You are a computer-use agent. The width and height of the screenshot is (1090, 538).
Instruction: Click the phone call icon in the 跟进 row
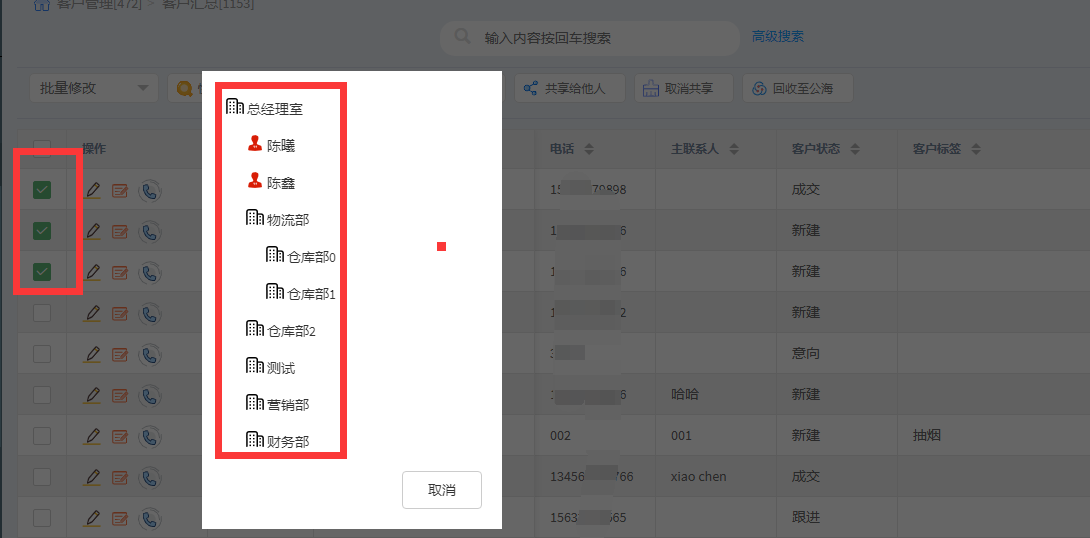point(149,519)
